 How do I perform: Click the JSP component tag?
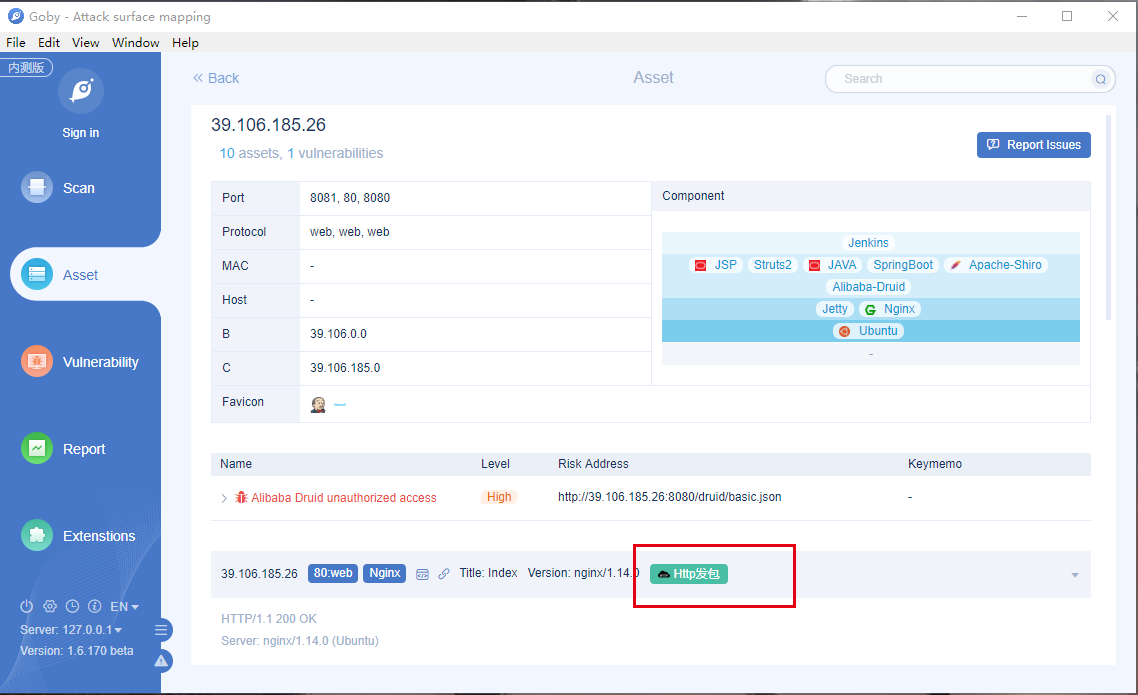(716, 265)
